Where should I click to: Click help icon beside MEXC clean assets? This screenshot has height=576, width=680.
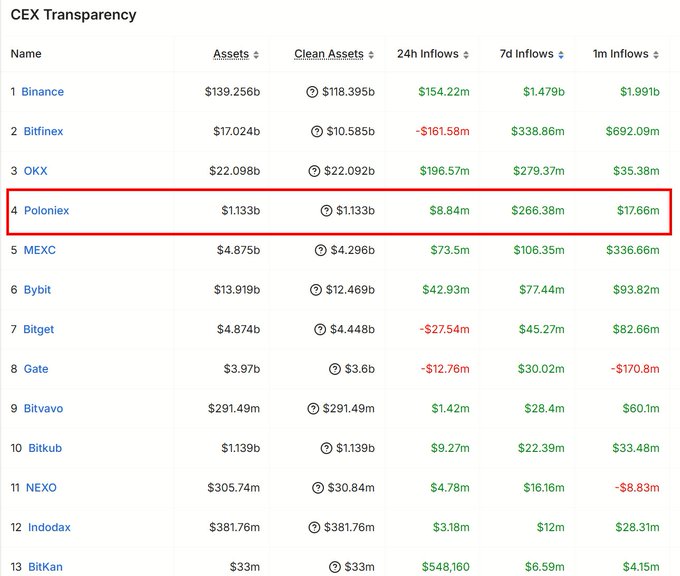click(x=320, y=250)
